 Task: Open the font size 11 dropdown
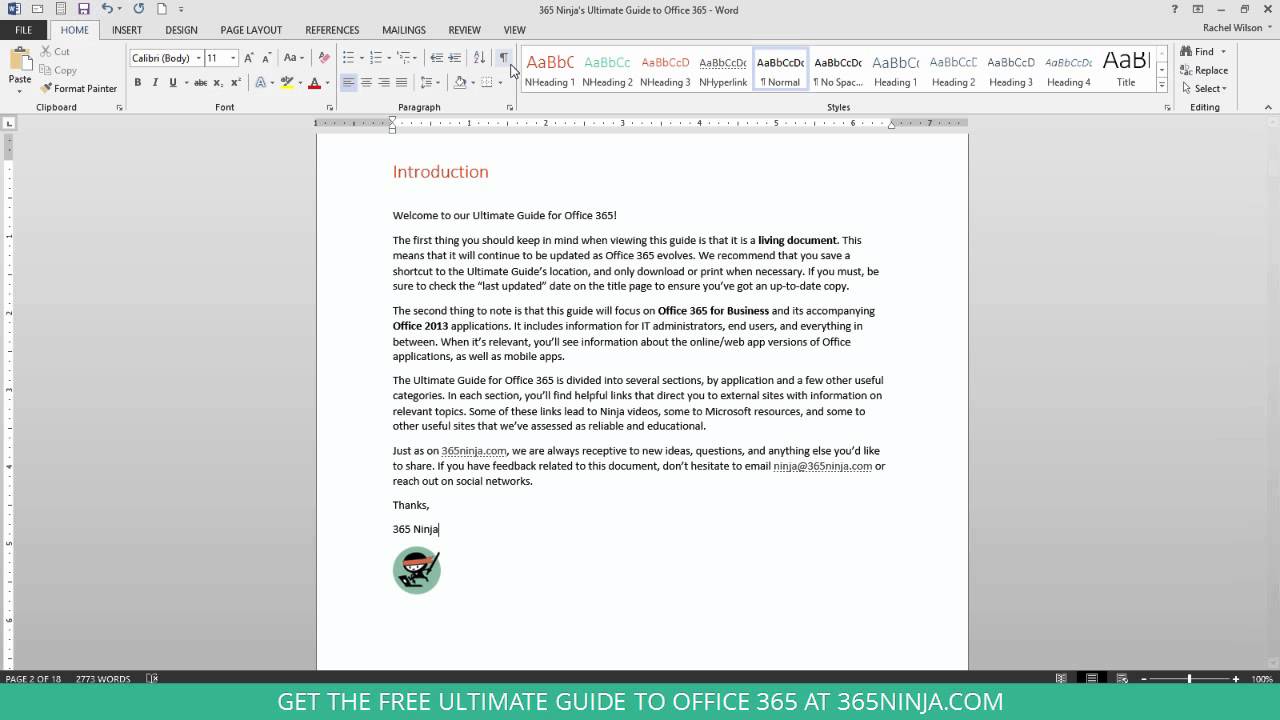(233, 58)
